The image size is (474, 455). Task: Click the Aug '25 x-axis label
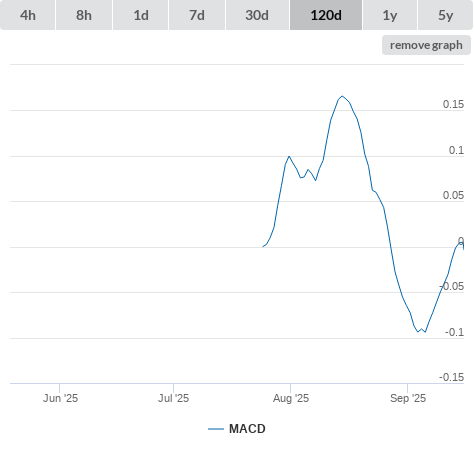point(291,398)
